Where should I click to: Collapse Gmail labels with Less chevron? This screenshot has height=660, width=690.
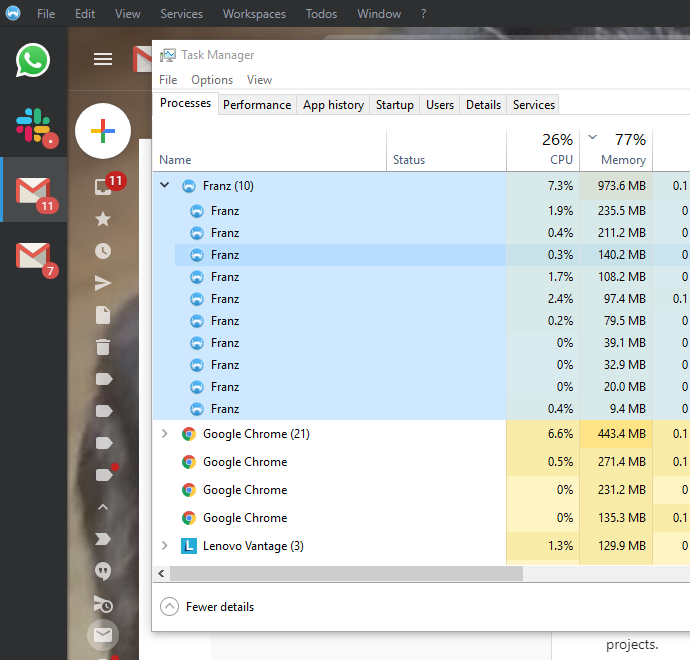point(103,507)
